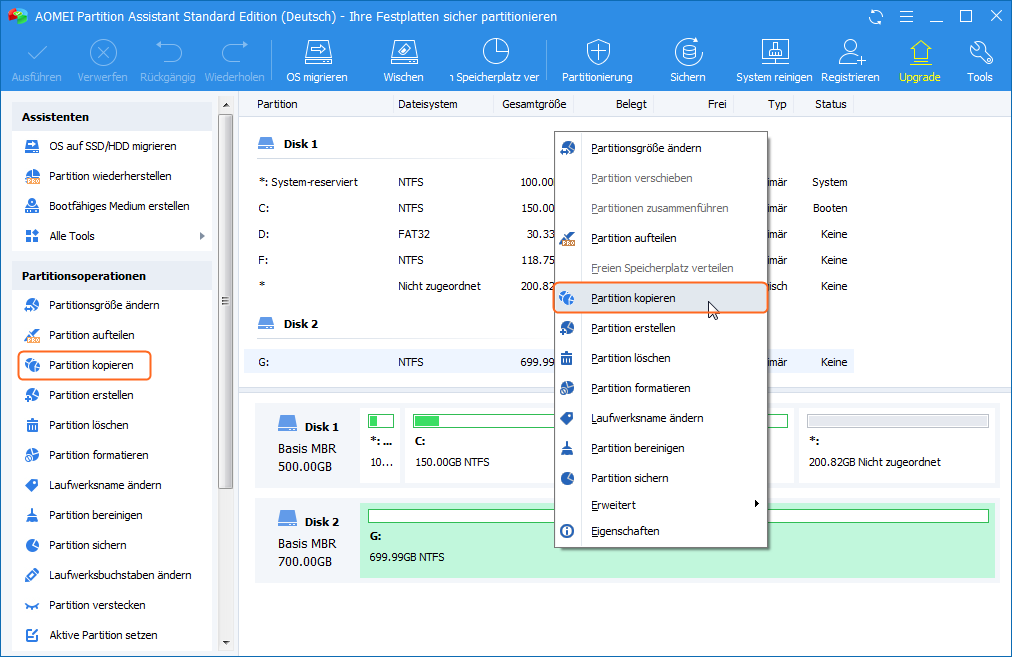Click the refresh icon in title bar
The image size is (1012, 657).
pos(876,17)
